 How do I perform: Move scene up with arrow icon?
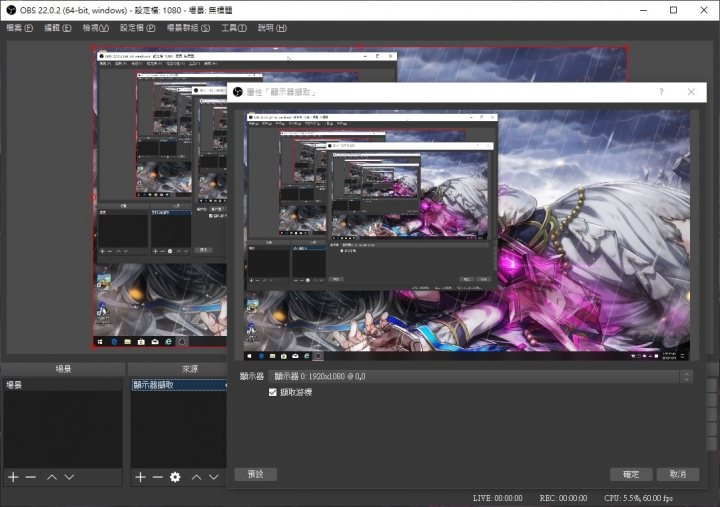click(x=52, y=477)
